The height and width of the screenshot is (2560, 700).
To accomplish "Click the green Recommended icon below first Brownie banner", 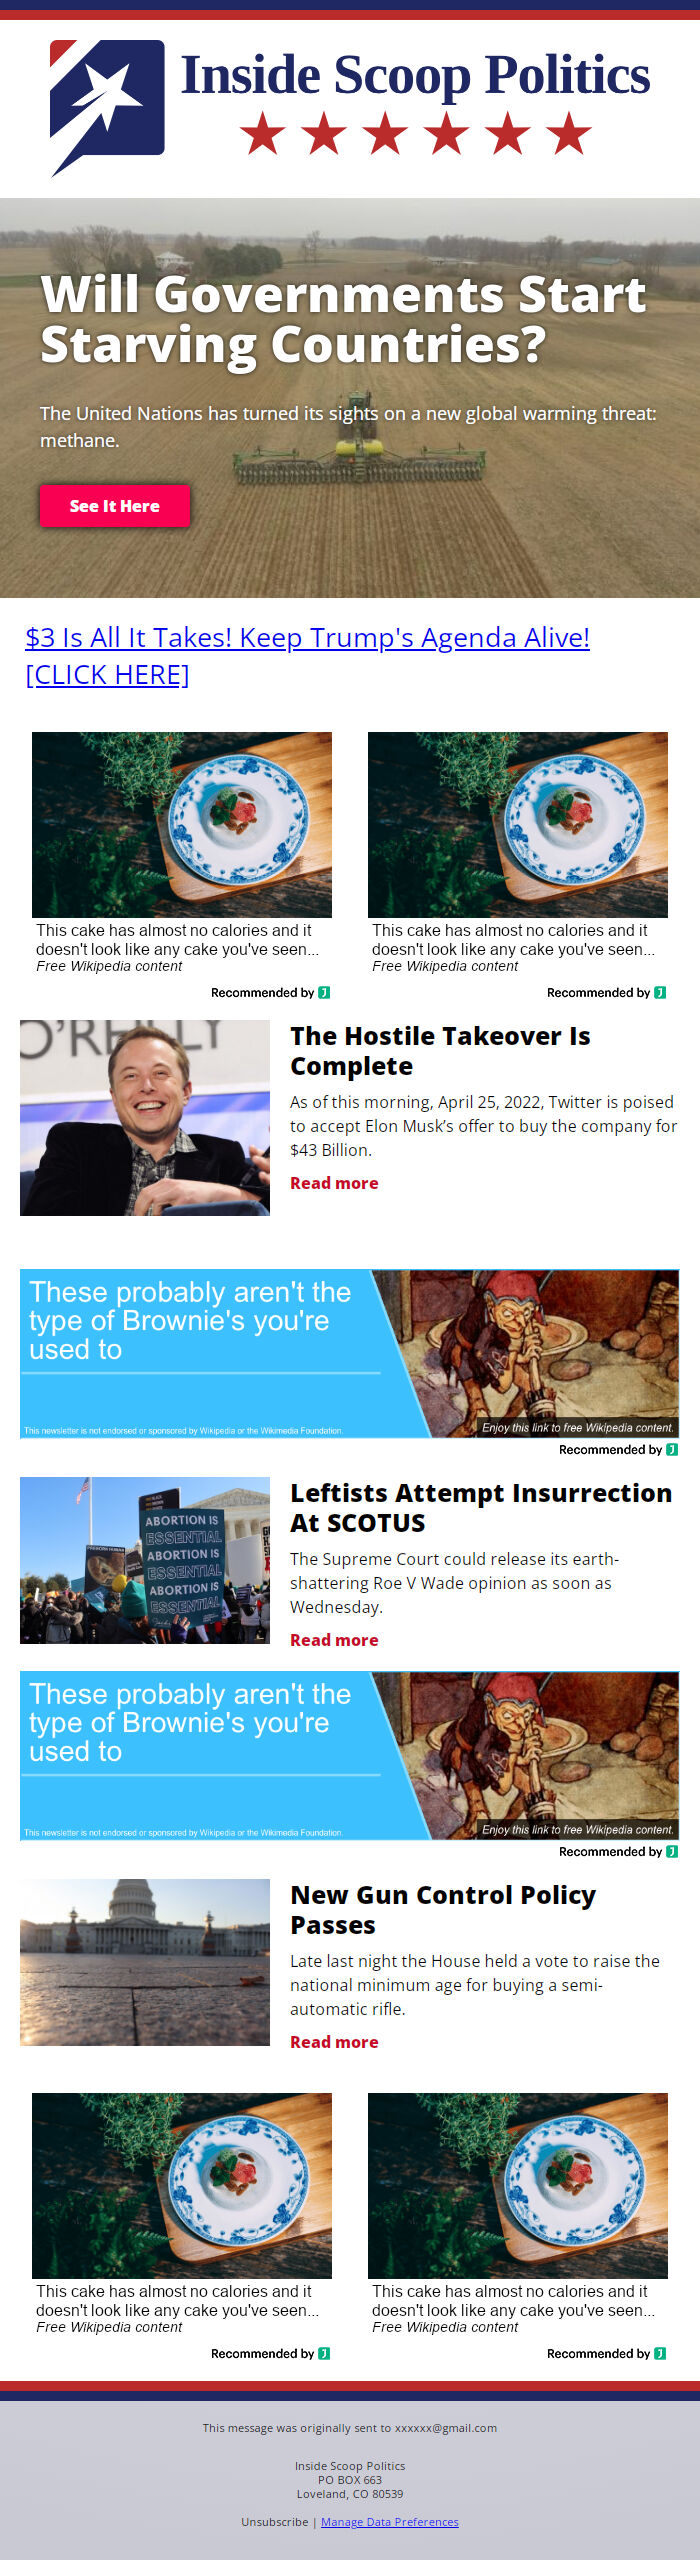I will 672,1450.
